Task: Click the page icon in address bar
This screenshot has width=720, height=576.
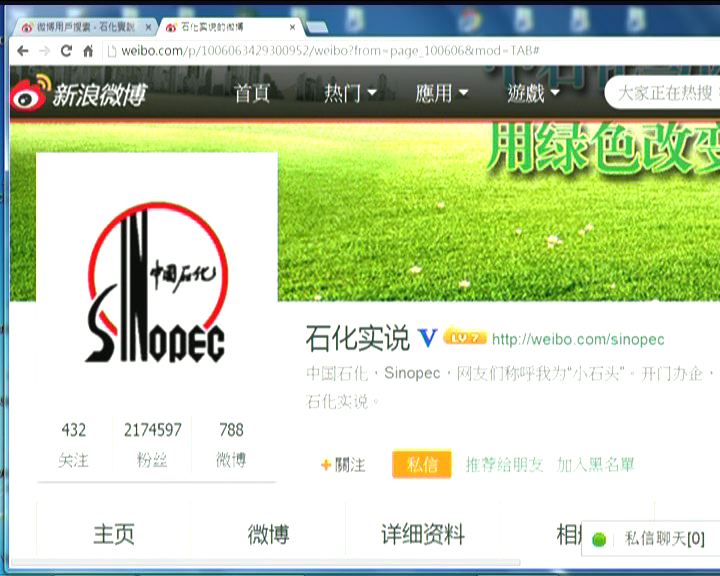Action: (111, 51)
